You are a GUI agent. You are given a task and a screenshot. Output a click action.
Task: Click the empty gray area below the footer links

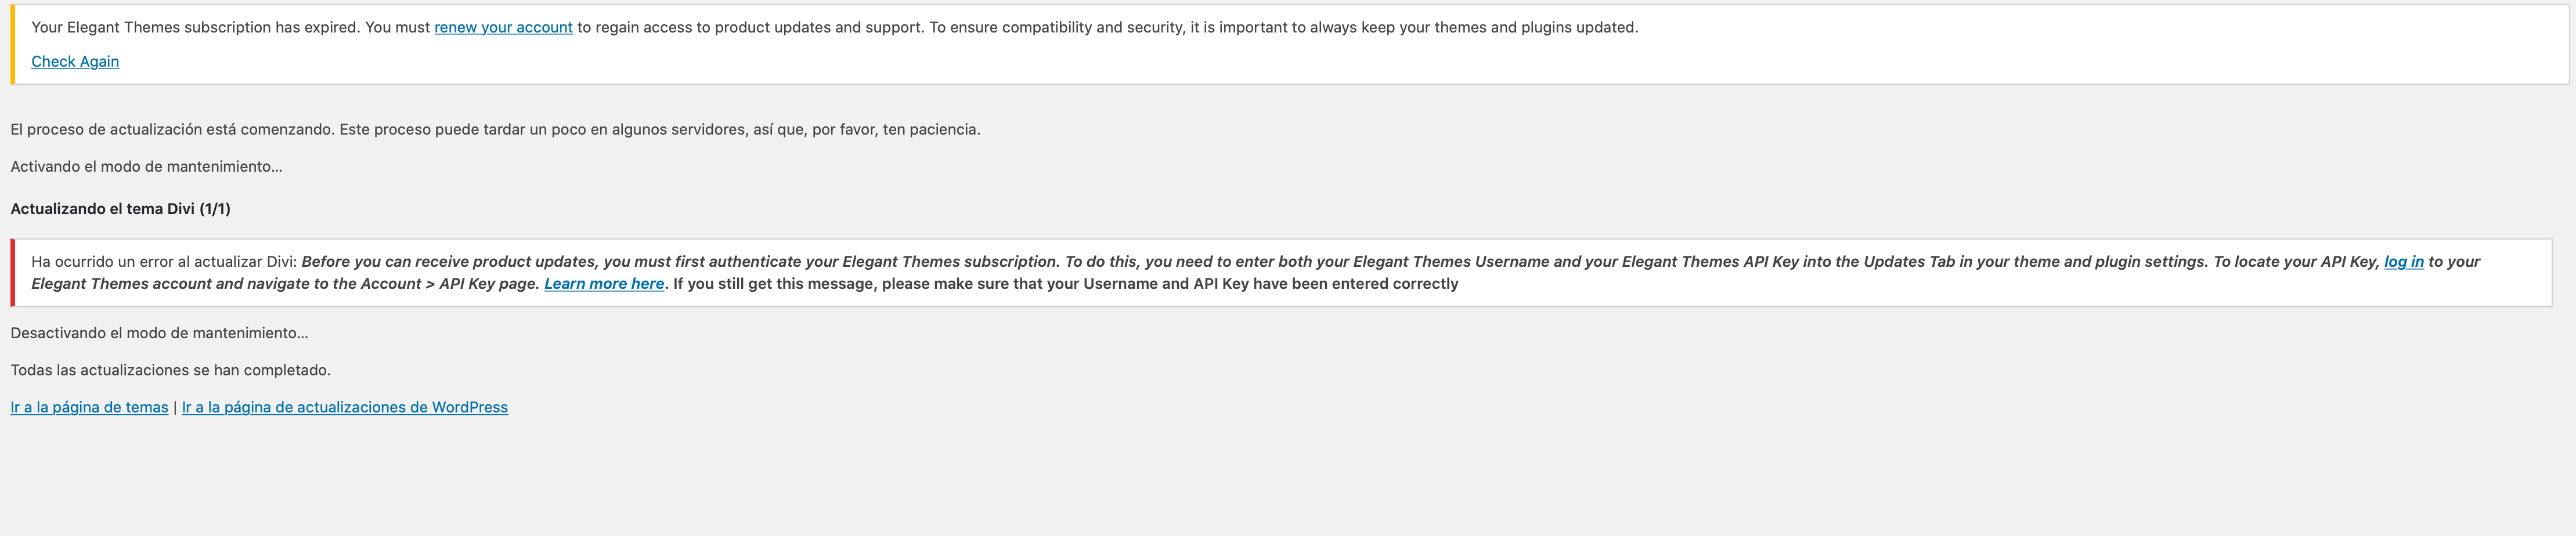coord(1288,480)
